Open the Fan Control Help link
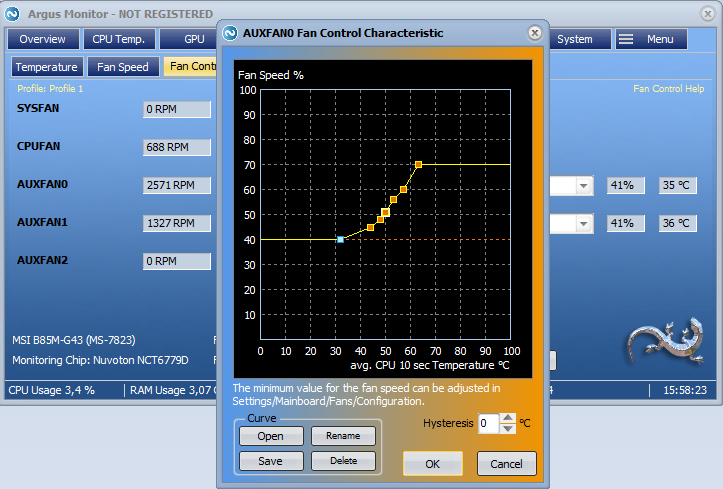This screenshot has height=489, width=723. coord(669,89)
